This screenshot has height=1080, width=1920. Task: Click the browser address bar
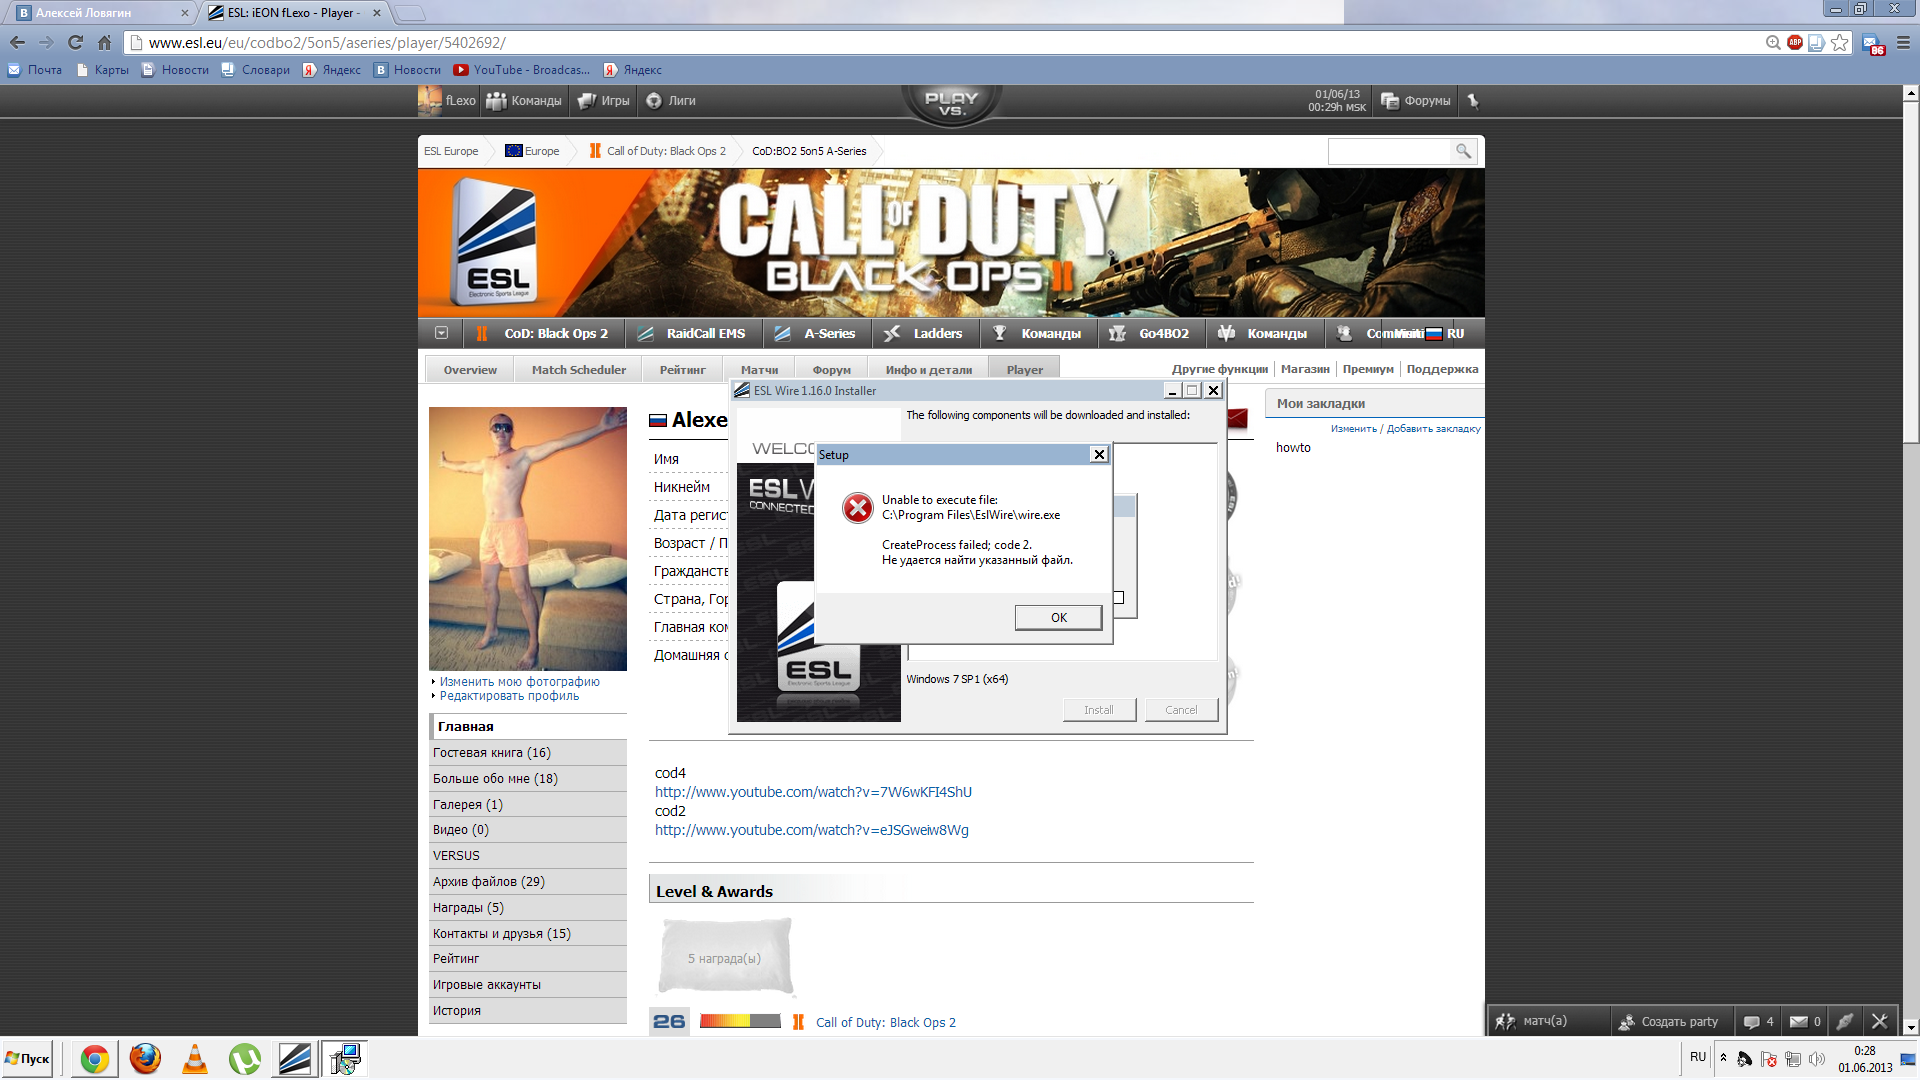pos(940,43)
